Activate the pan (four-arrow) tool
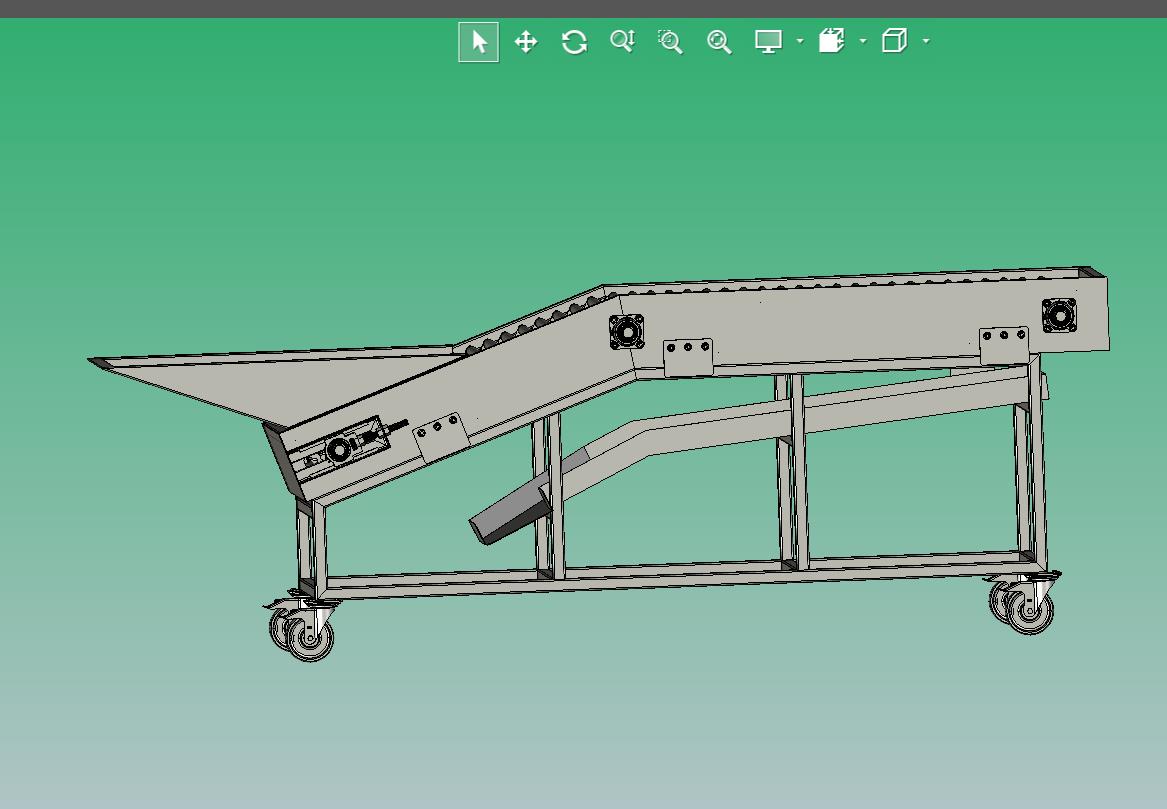1167x809 pixels. pyautogui.click(x=526, y=42)
